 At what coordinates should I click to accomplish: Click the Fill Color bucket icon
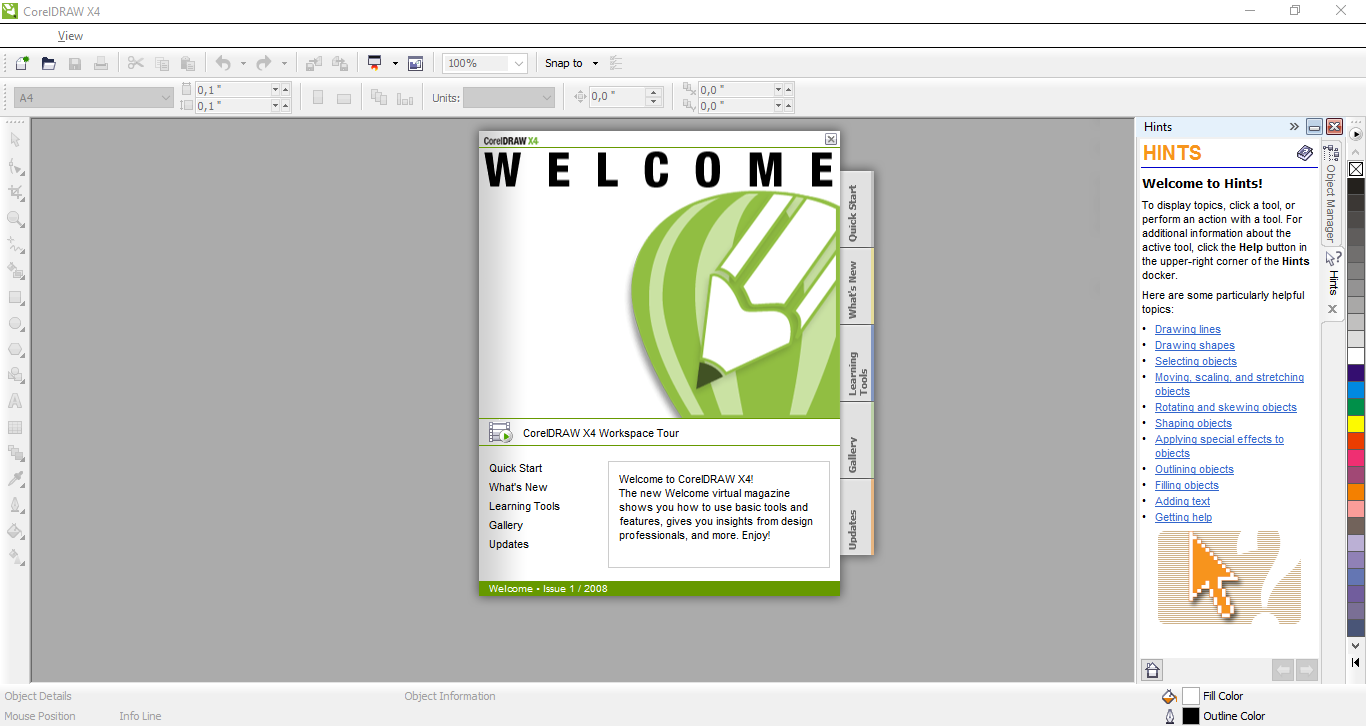(1169, 696)
